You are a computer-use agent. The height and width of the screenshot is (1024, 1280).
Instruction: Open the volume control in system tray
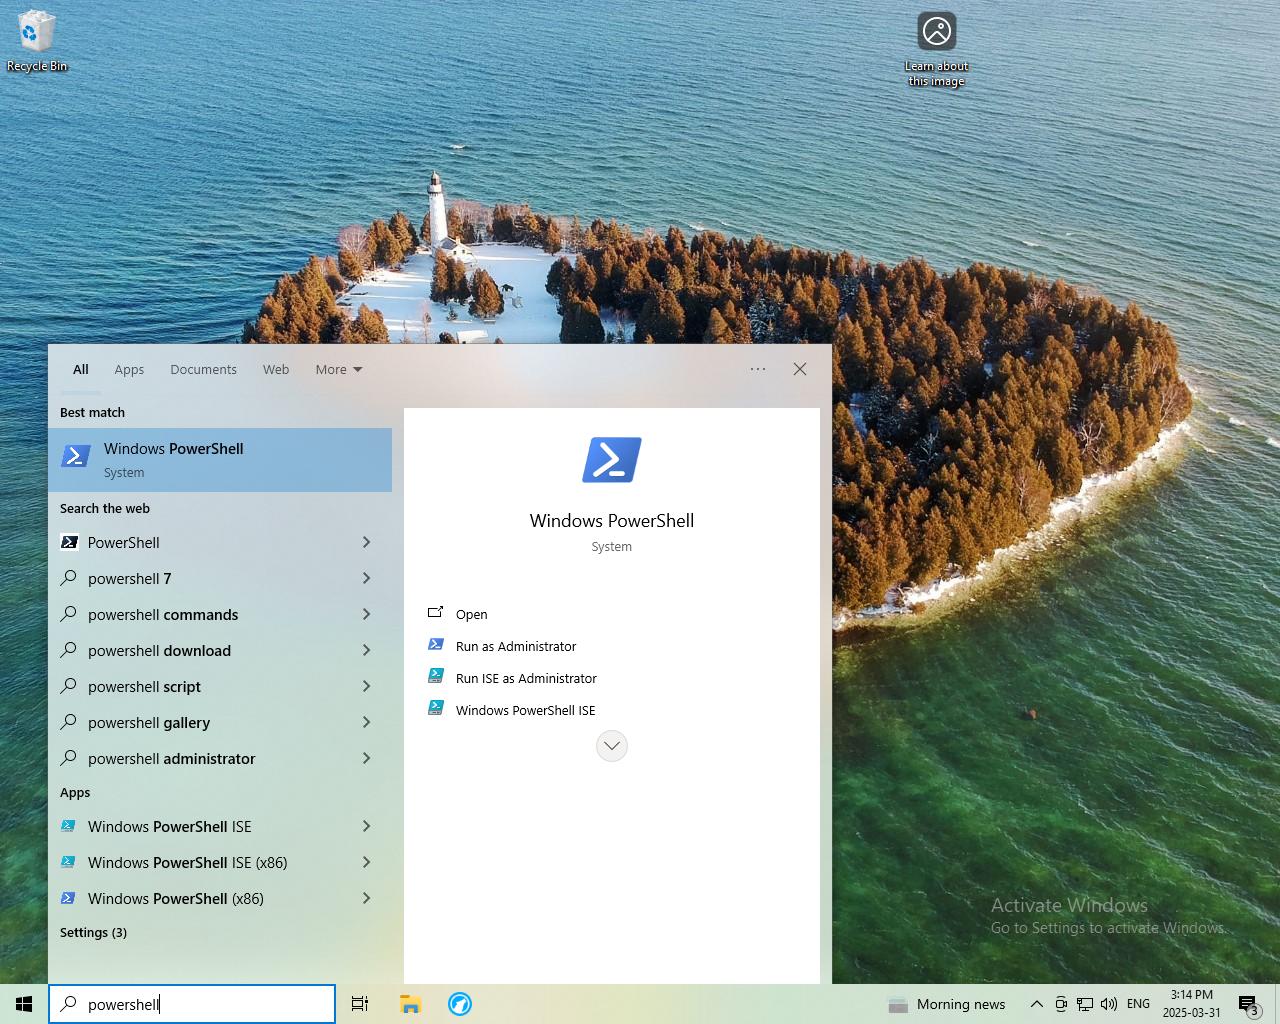[x=1109, y=1004]
